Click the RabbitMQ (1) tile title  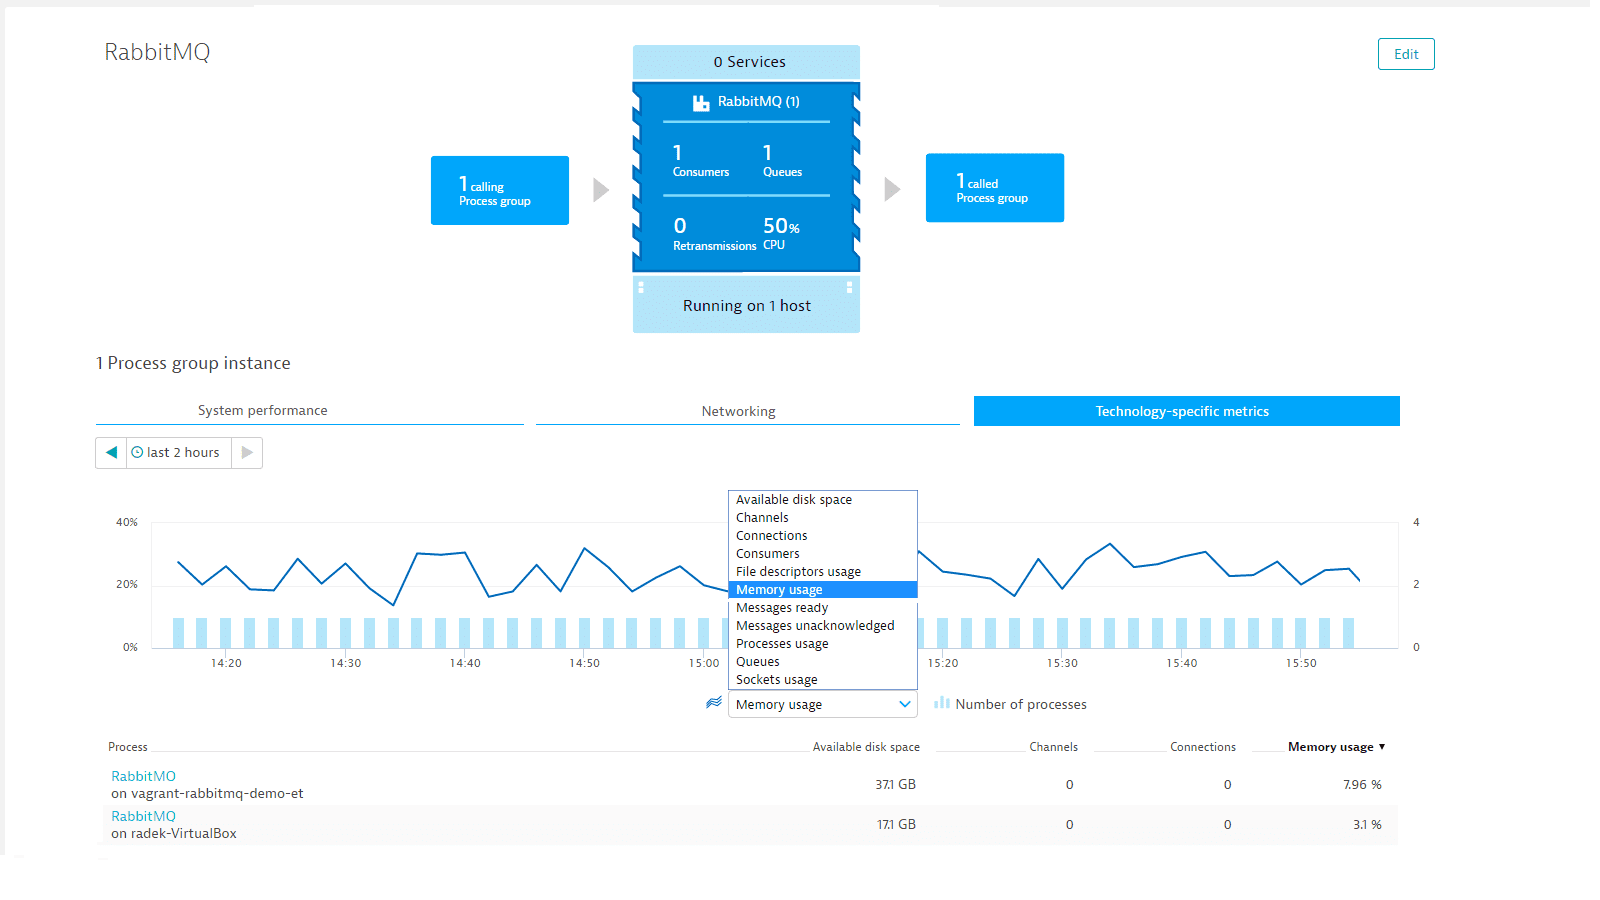pyautogui.click(x=758, y=102)
